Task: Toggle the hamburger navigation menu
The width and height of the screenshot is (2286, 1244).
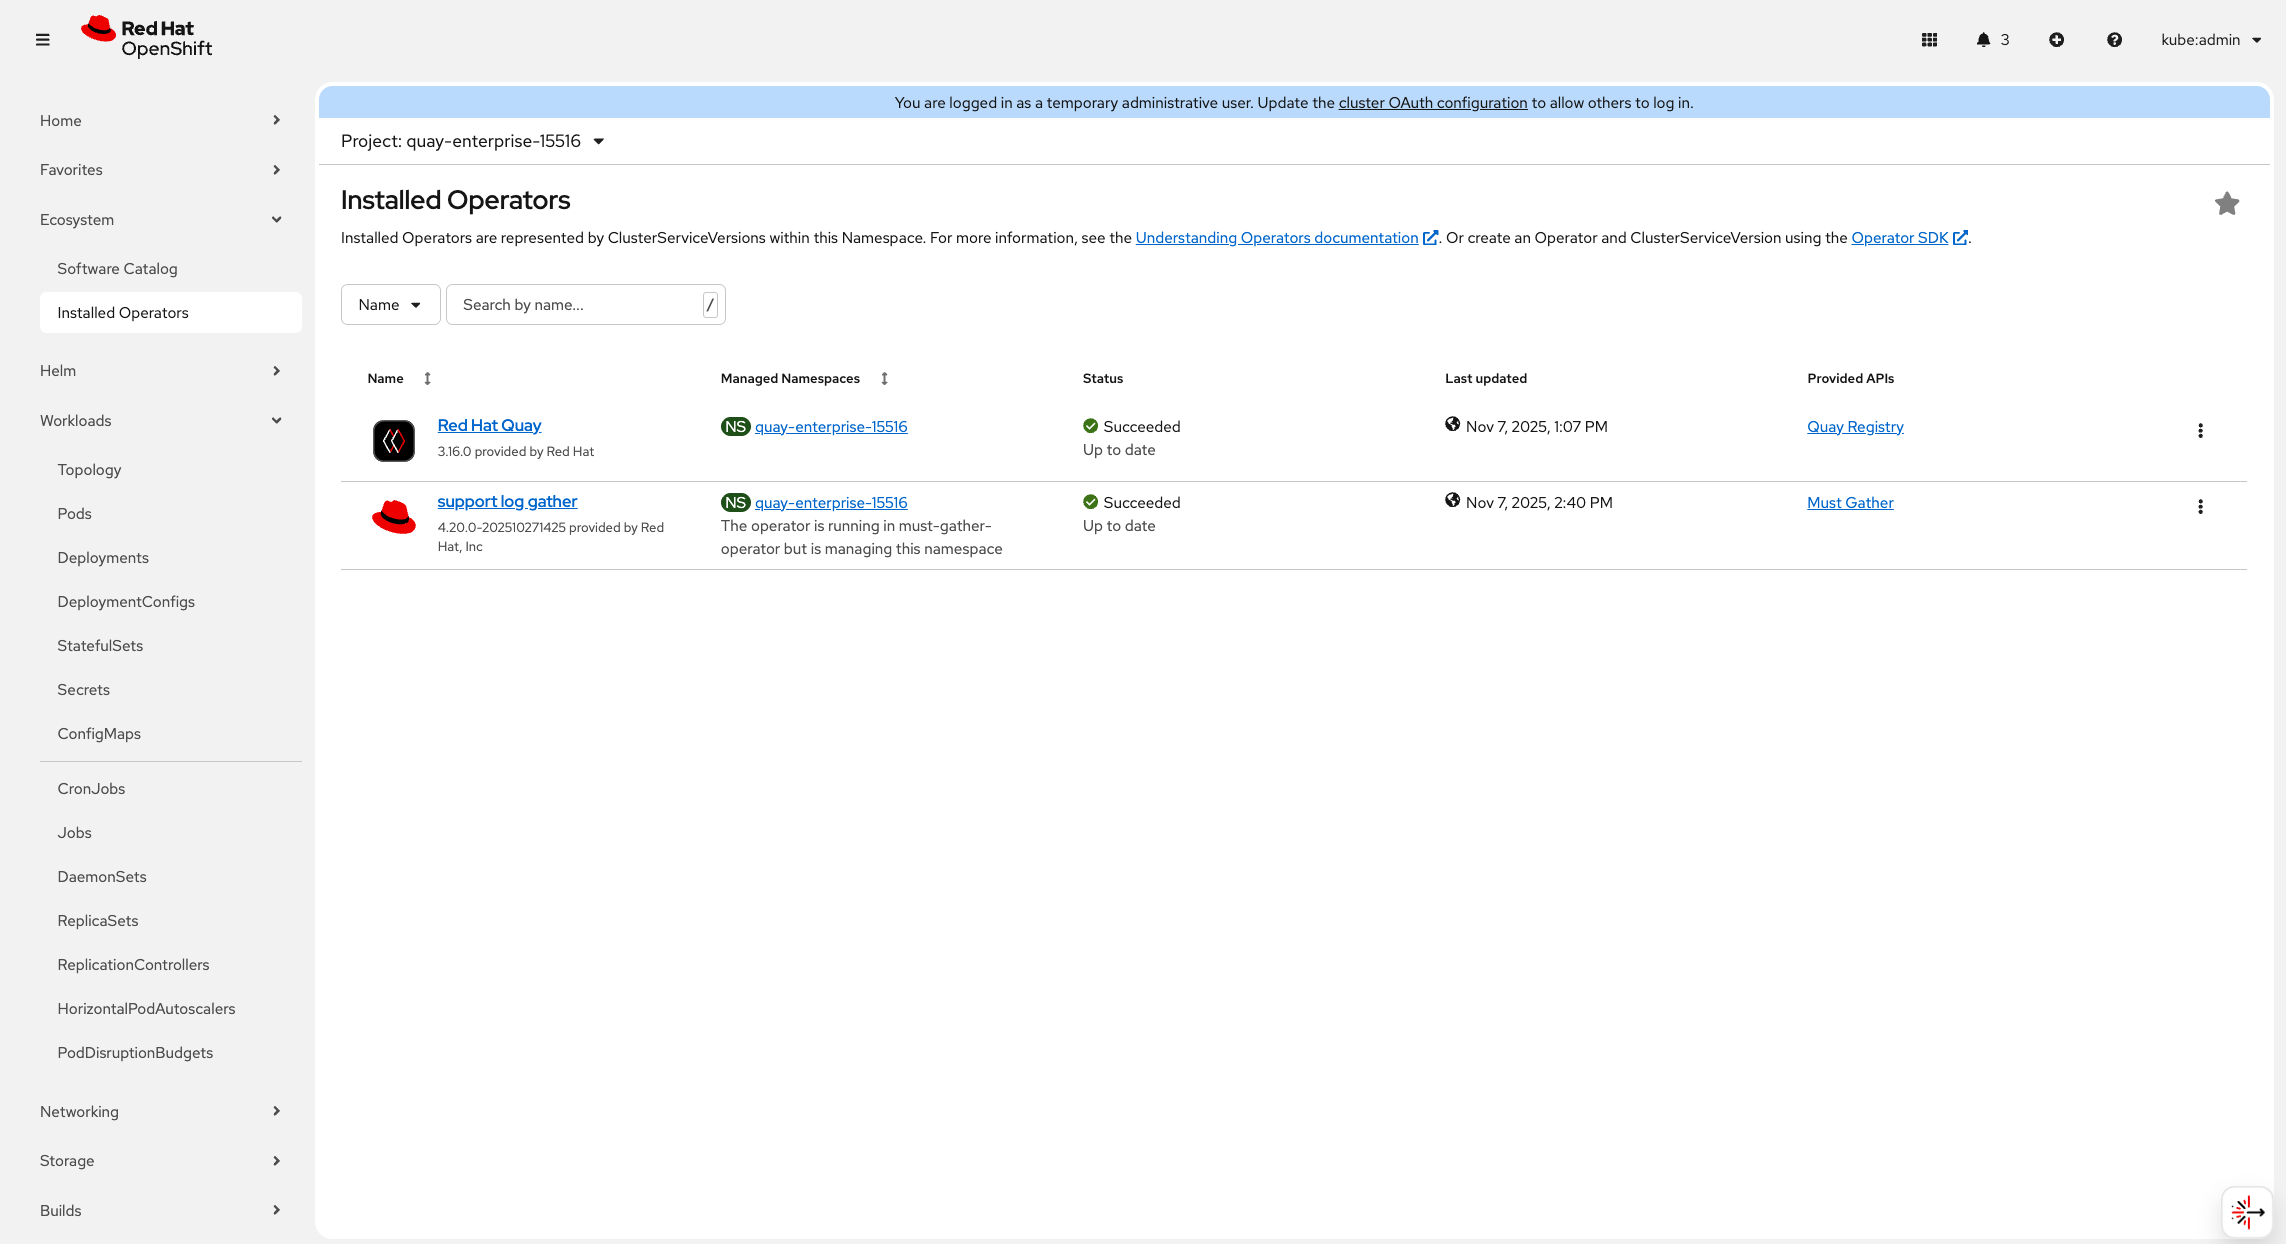Action: click(x=42, y=40)
